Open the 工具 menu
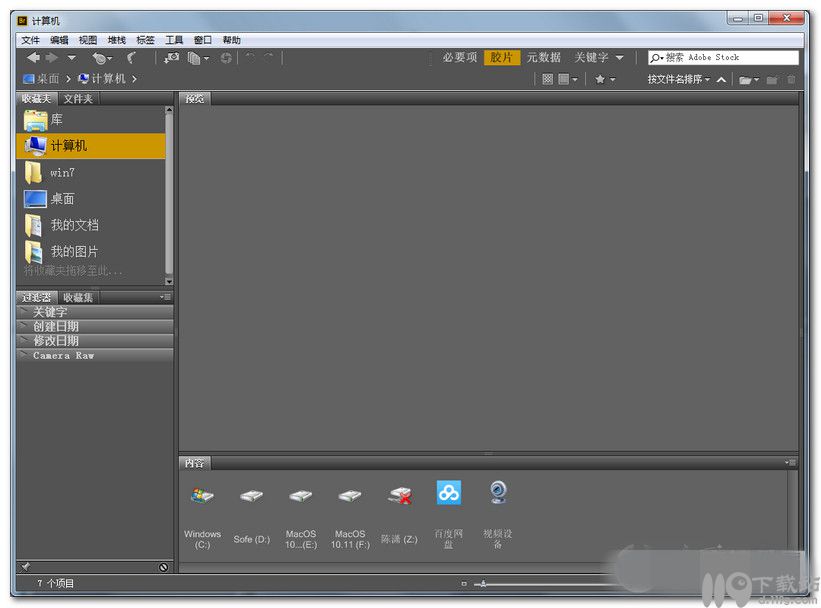Screen dimensions: 821x608 174,40
